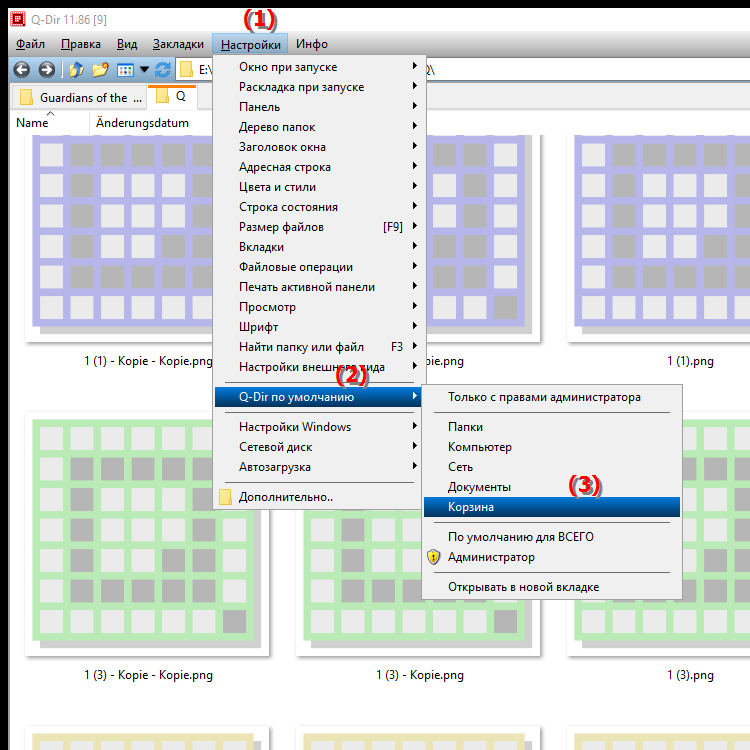Select По умолчанию для ВСЕГО
The width and height of the screenshot is (750, 750).
(551, 537)
